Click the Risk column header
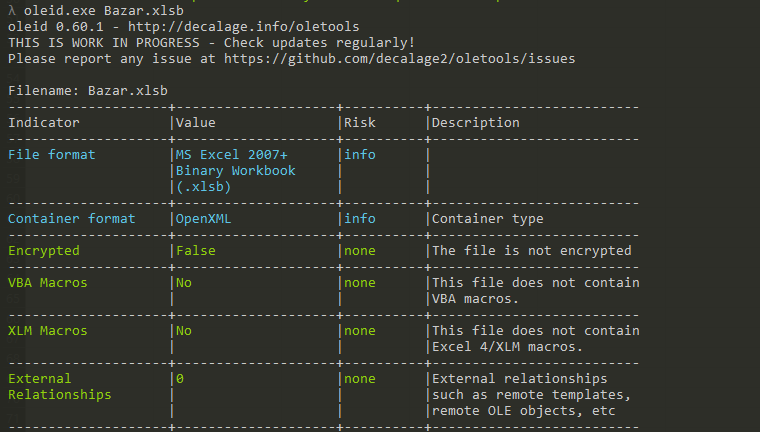 360,123
